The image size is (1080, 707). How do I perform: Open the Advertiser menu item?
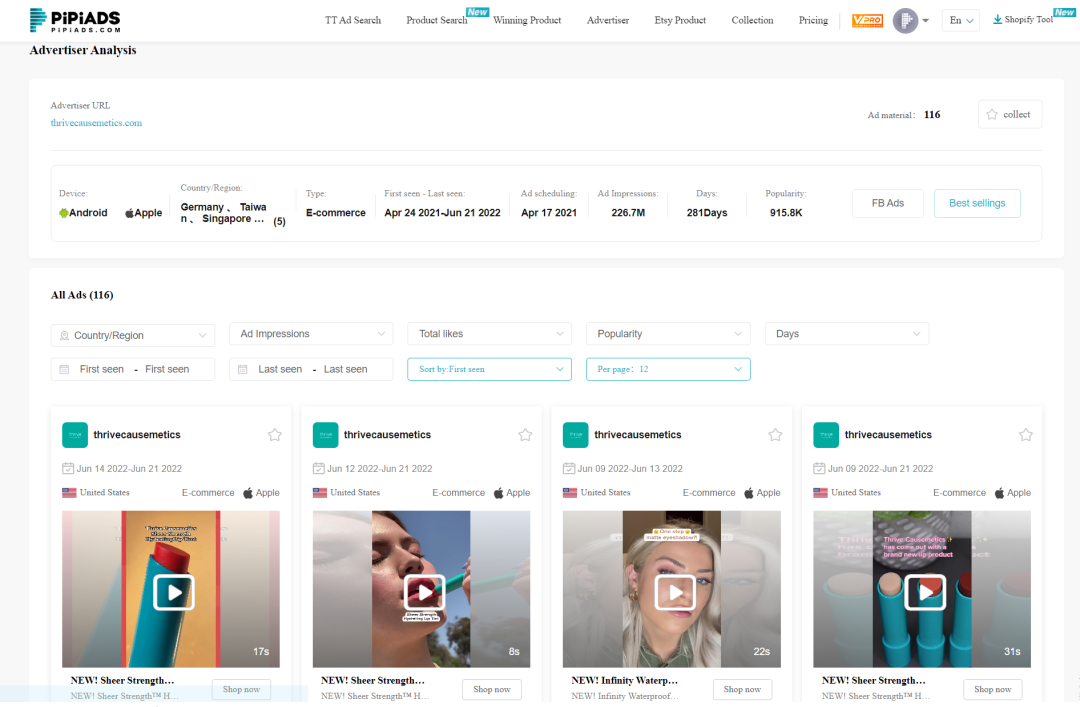(608, 20)
